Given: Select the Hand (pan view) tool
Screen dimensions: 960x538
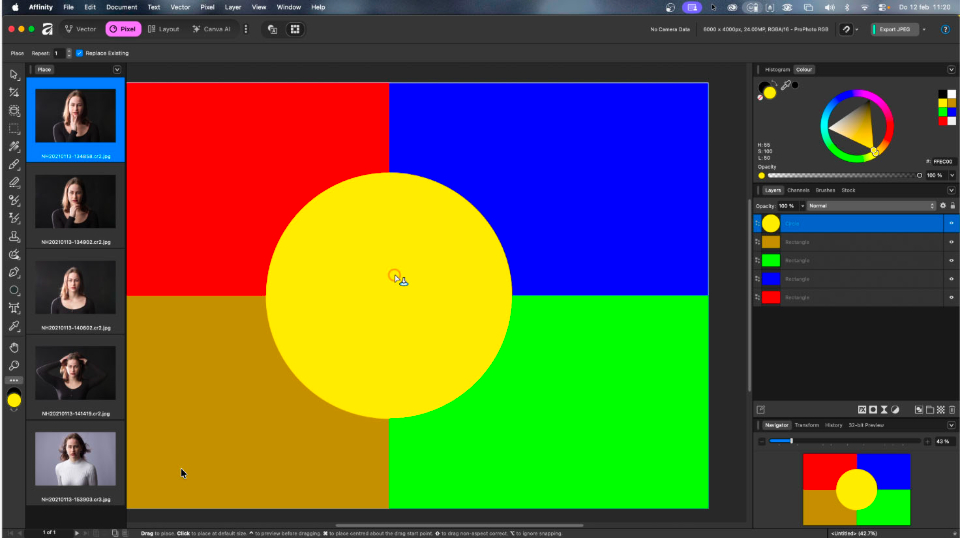Looking at the screenshot, I should coord(14,346).
